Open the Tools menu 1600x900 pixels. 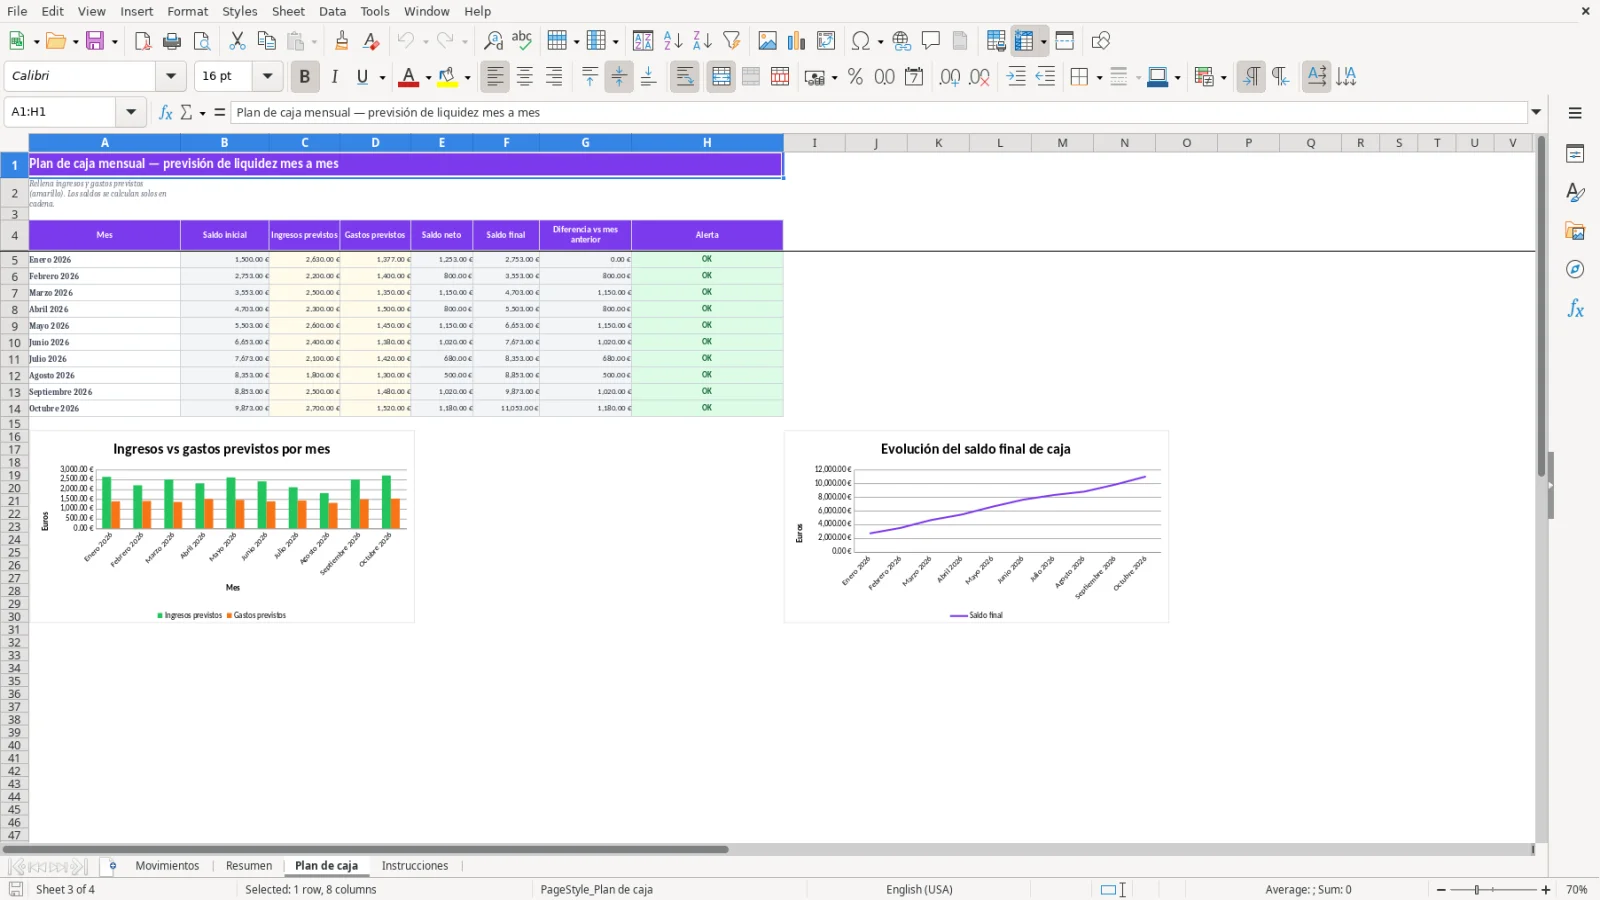375,11
